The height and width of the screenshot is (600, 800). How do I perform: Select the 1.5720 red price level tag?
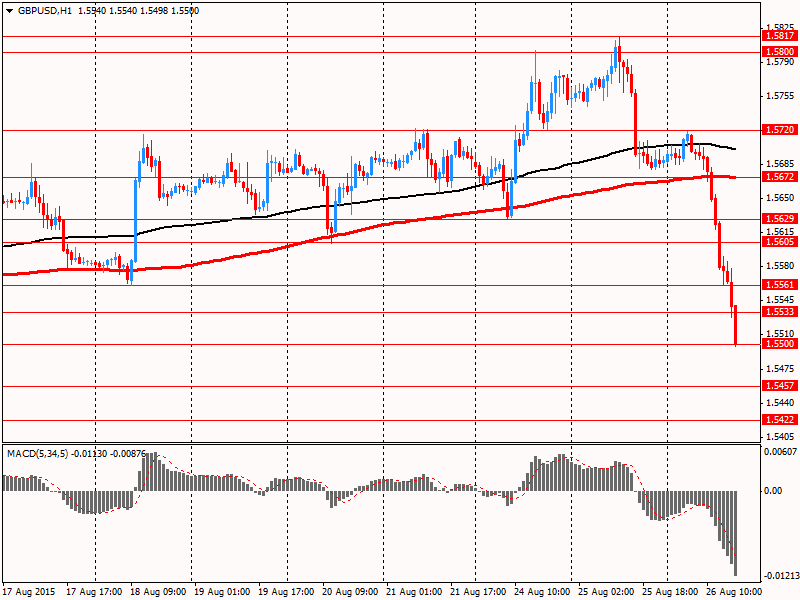pyautogui.click(x=779, y=130)
